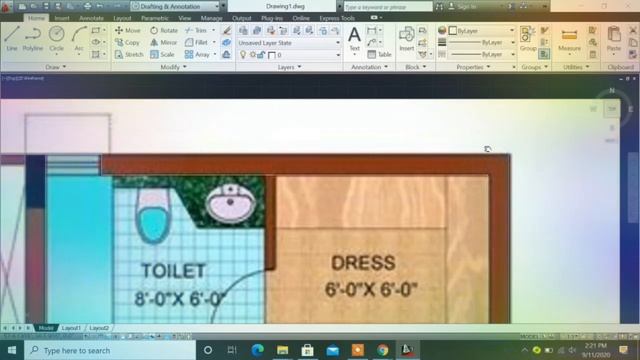Activate the Fillet tool

click(196, 42)
